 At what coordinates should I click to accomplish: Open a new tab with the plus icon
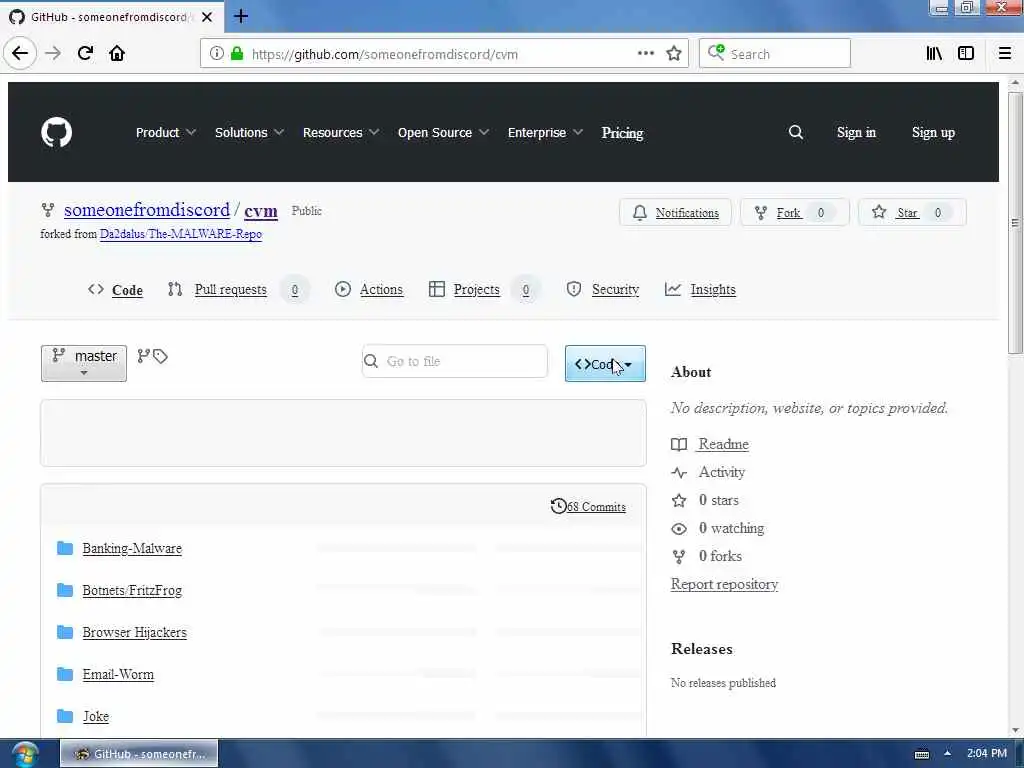tap(241, 16)
